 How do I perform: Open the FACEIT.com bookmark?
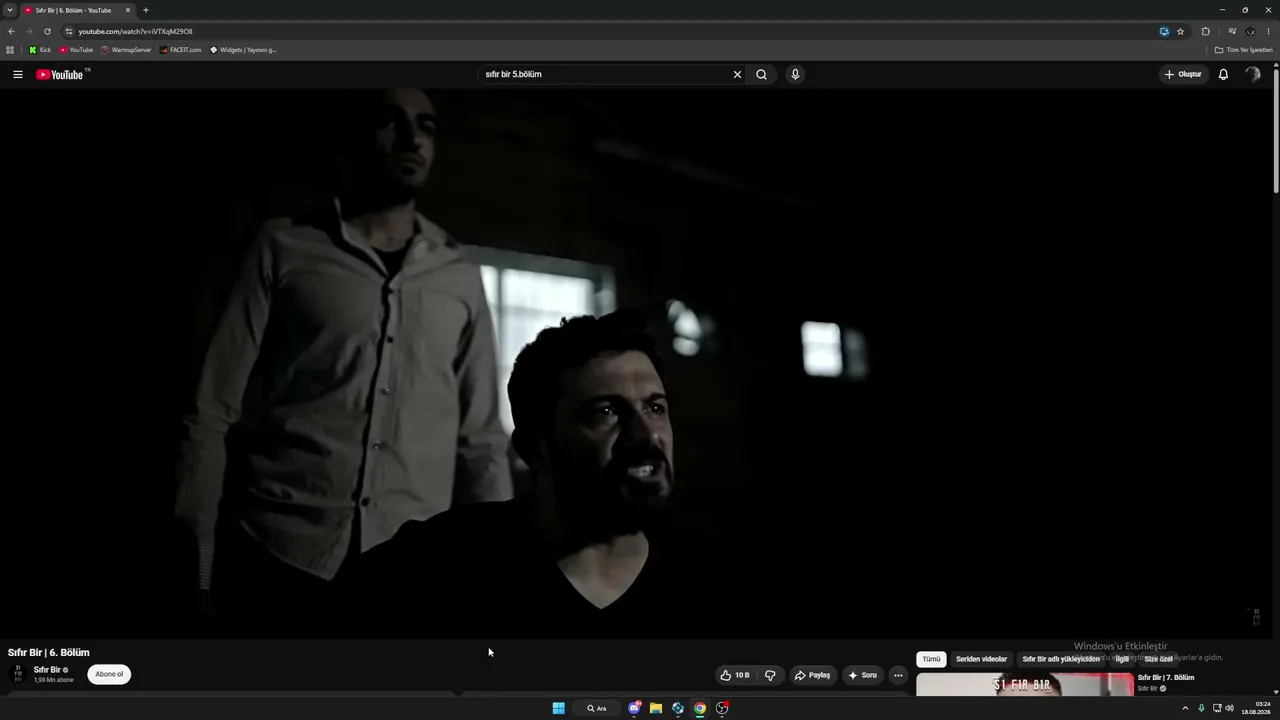point(181,50)
